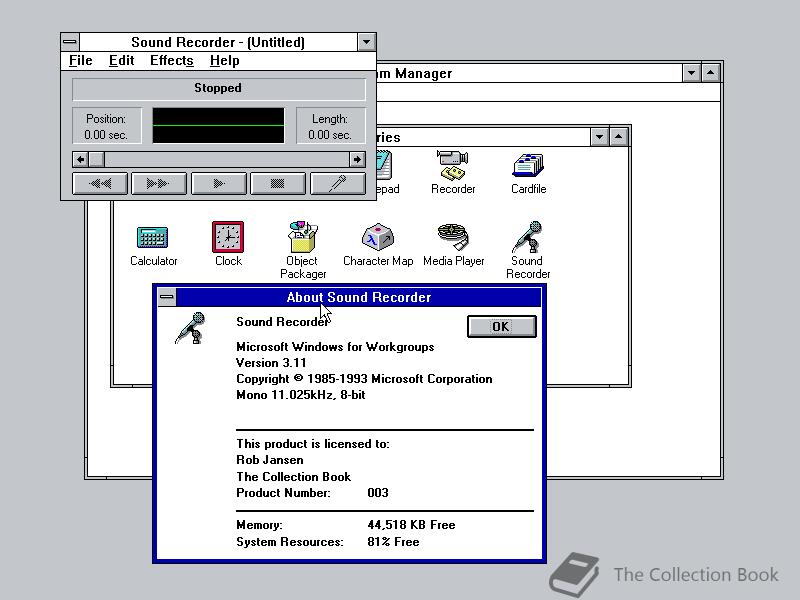The height and width of the screenshot is (600, 800).
Task: Click the Fast Forward button in Sound Recorder
Action: tap(159, 184)
